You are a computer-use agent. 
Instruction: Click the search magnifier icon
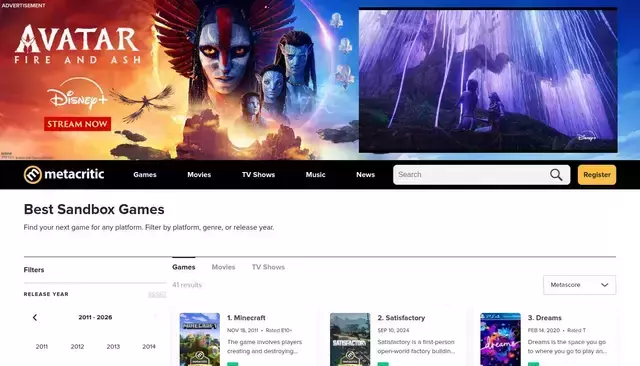pos(556,175)
